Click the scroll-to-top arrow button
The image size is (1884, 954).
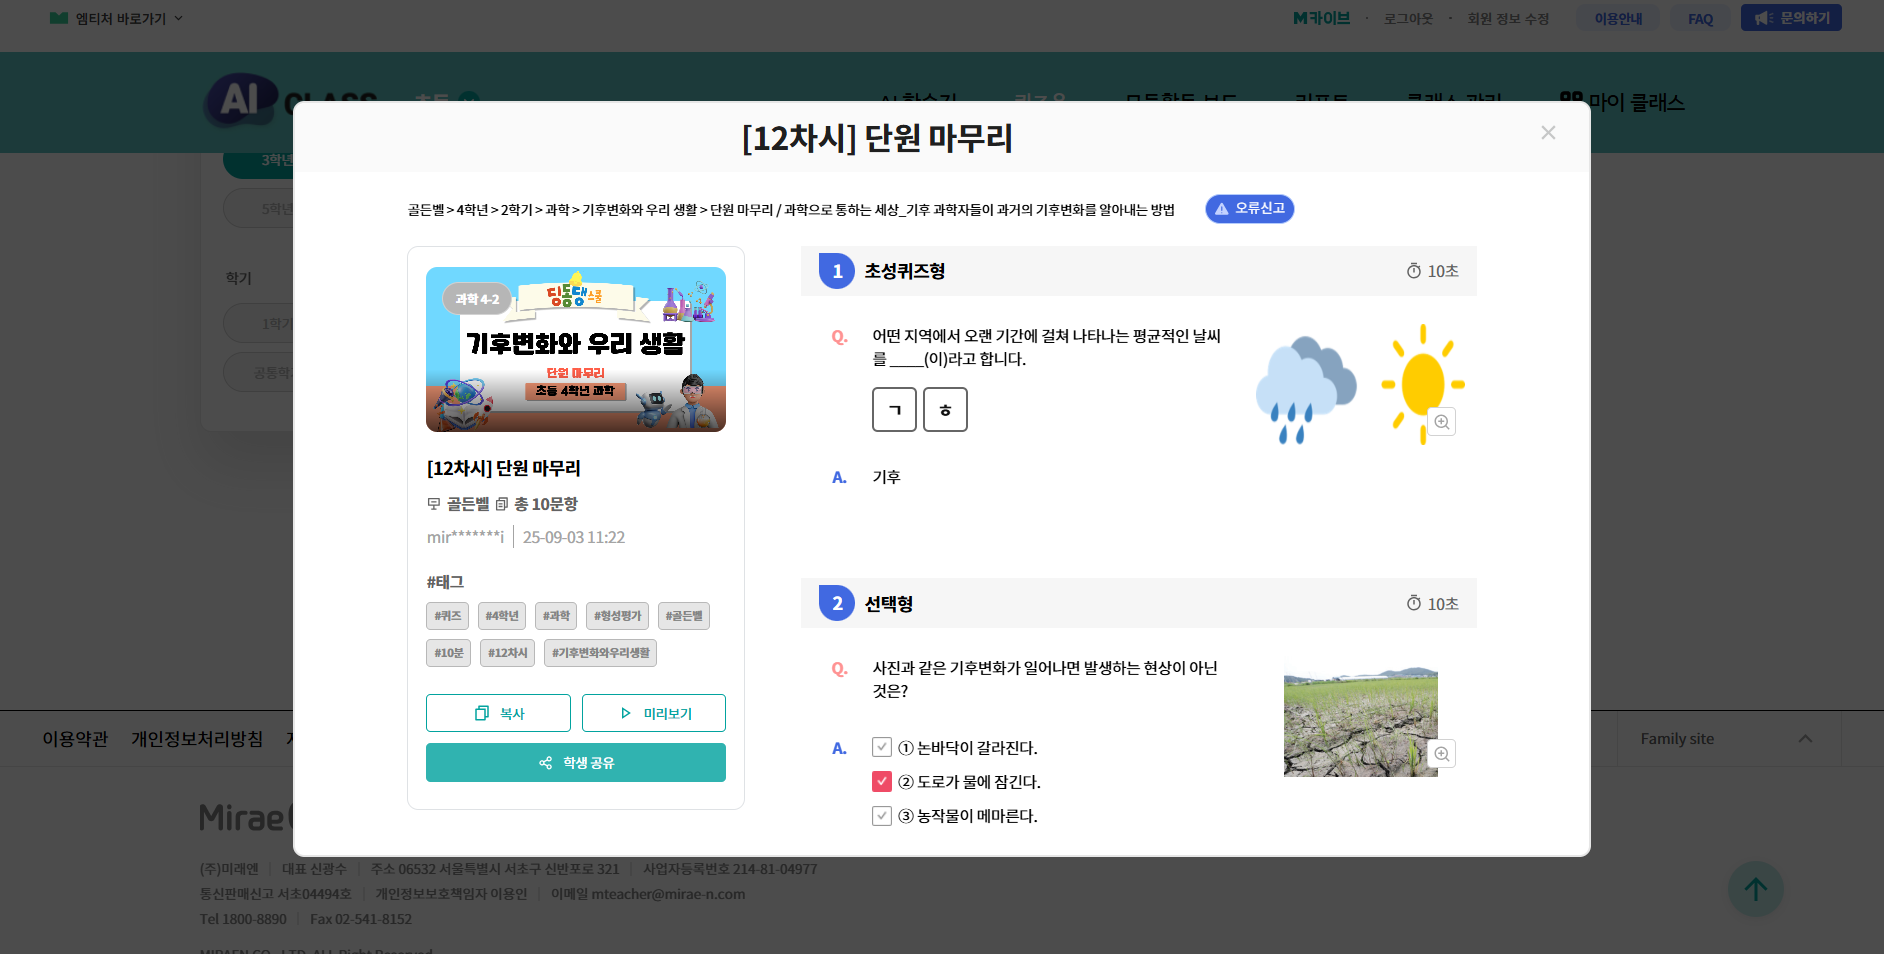pyautogui.click(x=1755, y=889)
